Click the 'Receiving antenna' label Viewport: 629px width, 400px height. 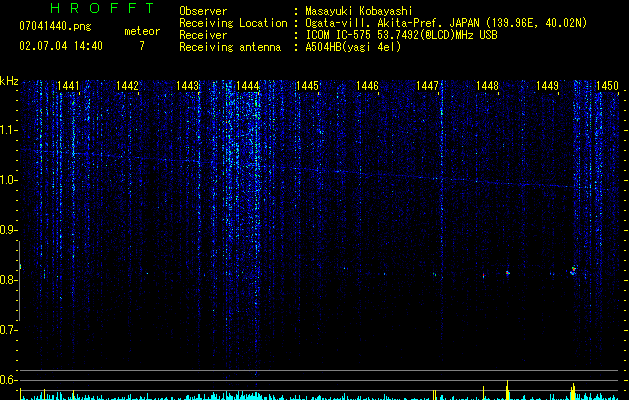click(230, 47)
